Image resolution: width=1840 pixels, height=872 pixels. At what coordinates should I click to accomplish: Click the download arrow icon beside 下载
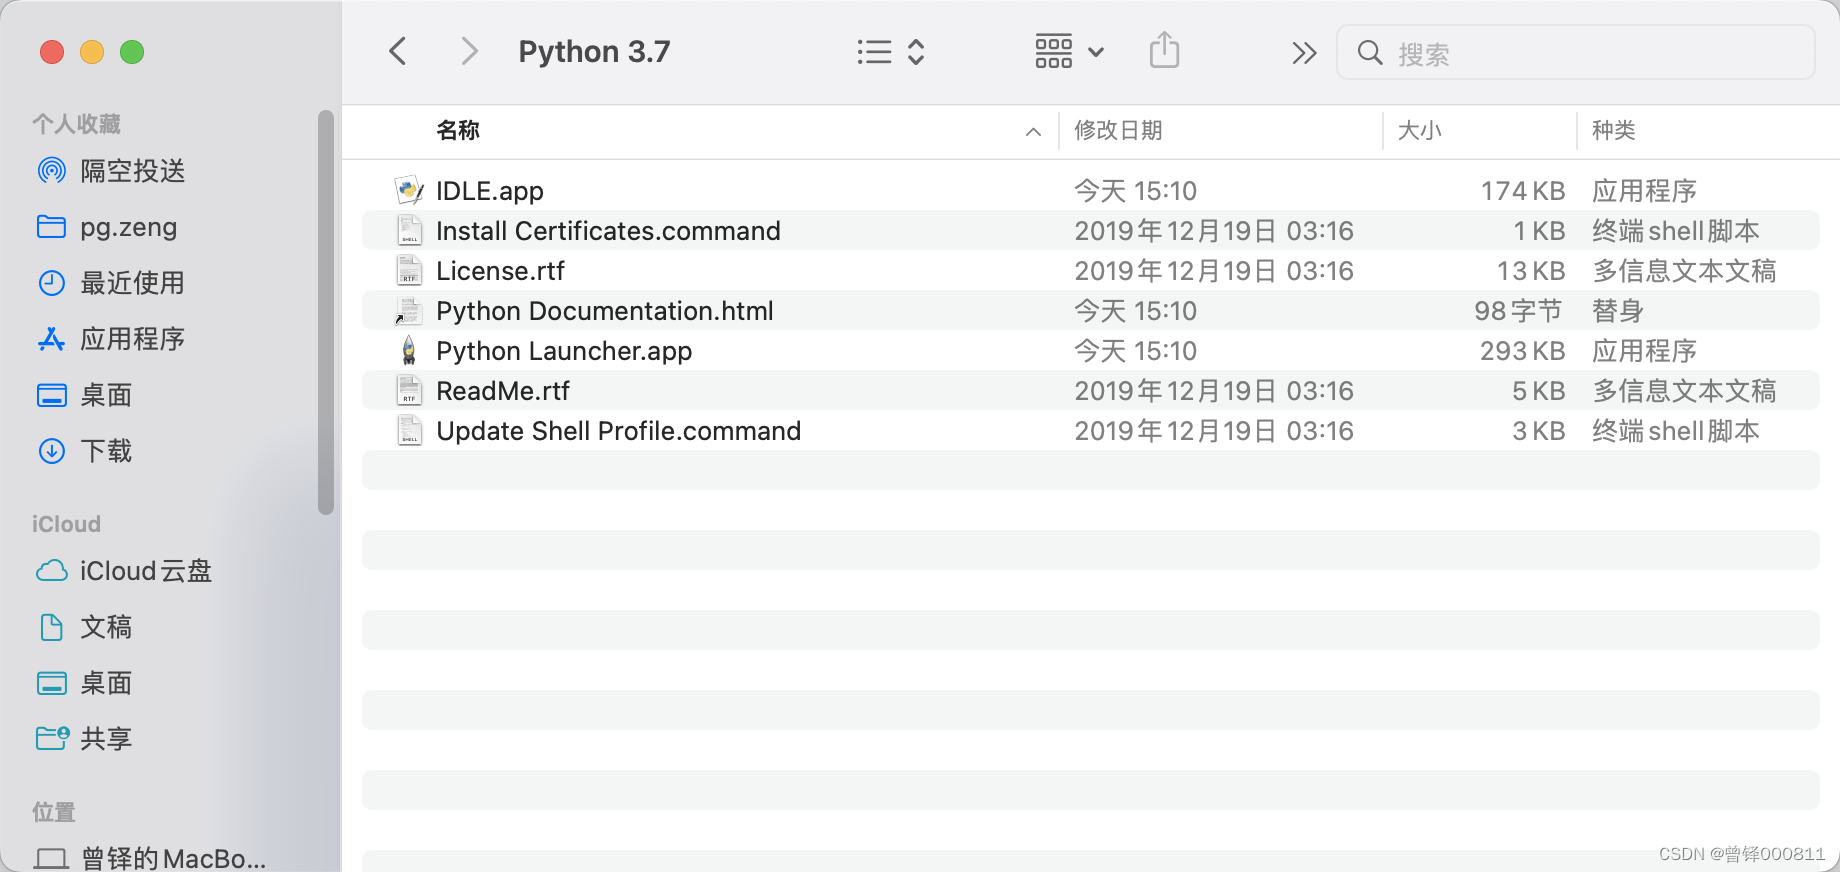[x=52, y=451]
